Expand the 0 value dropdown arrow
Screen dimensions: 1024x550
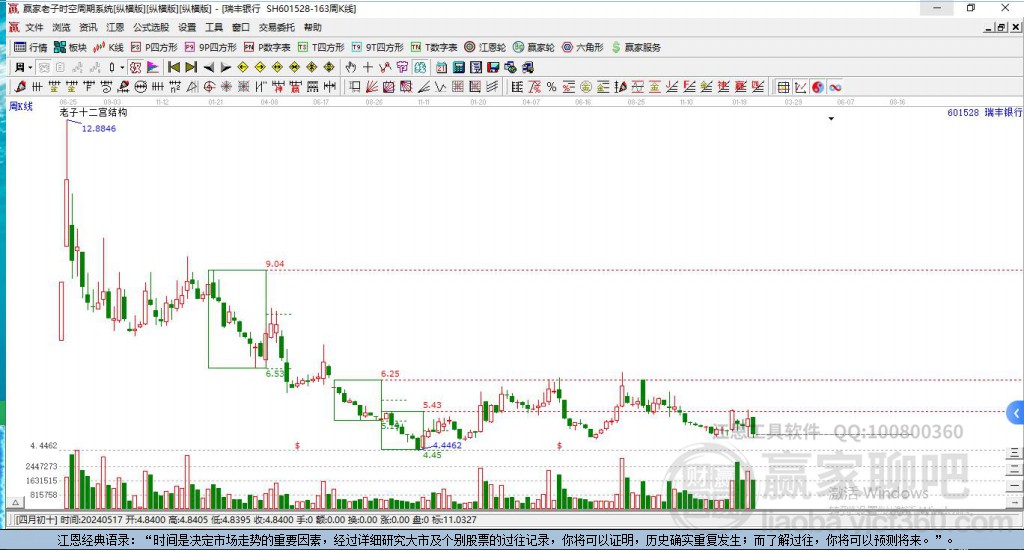tap(122, 67)
